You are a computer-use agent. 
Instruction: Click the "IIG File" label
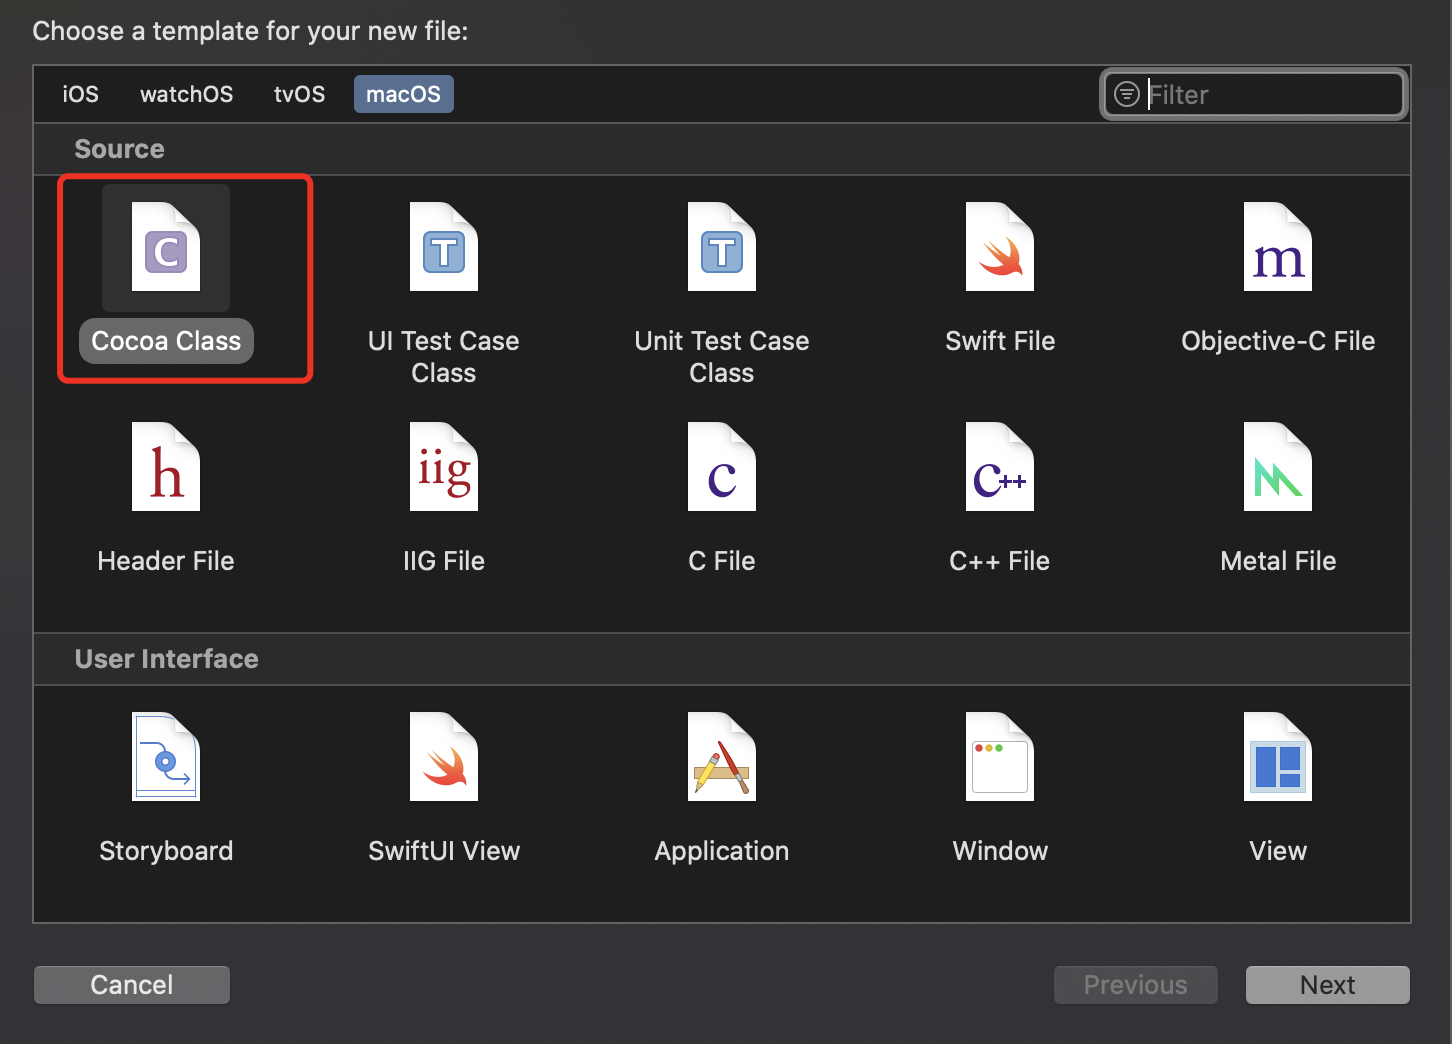(444, 561)
